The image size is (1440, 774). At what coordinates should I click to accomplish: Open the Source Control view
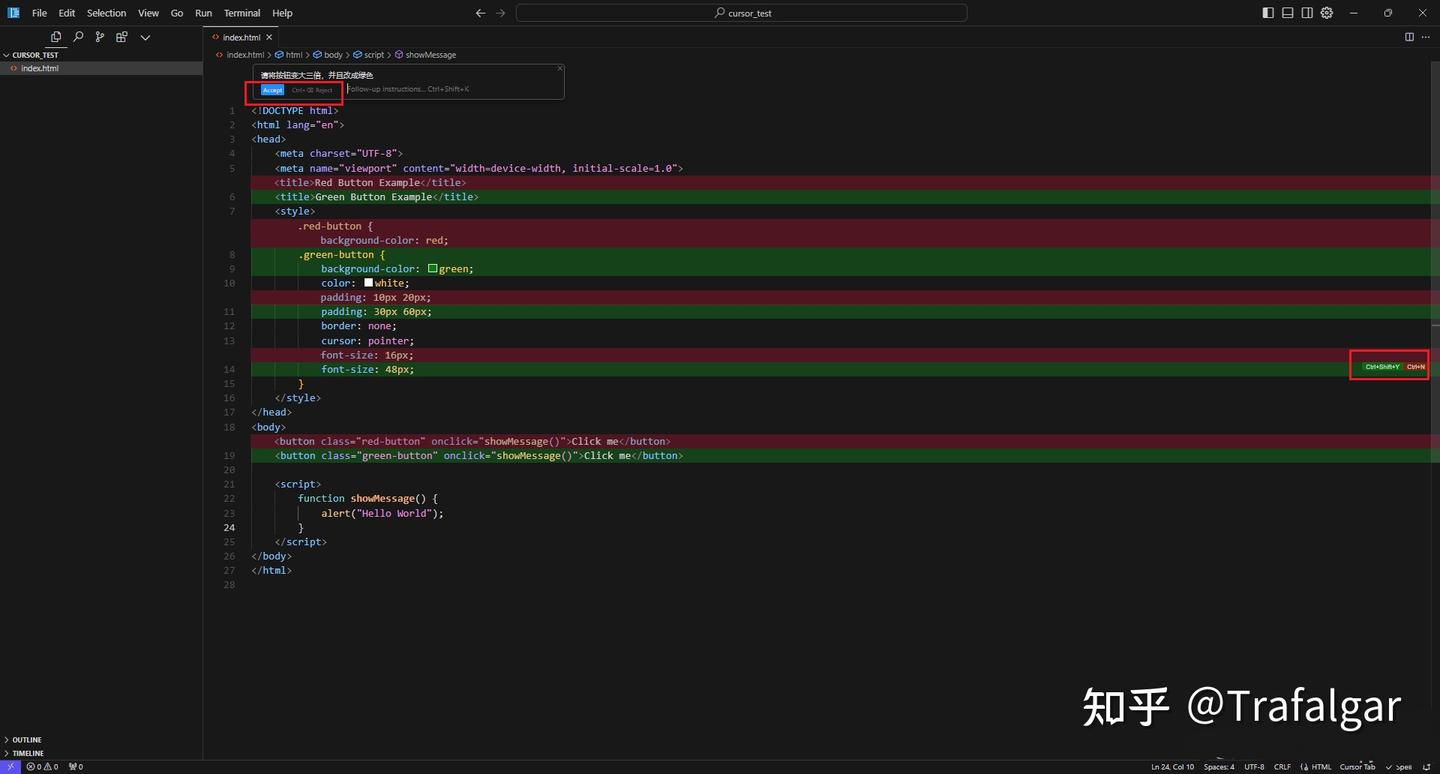pos(100,37)
